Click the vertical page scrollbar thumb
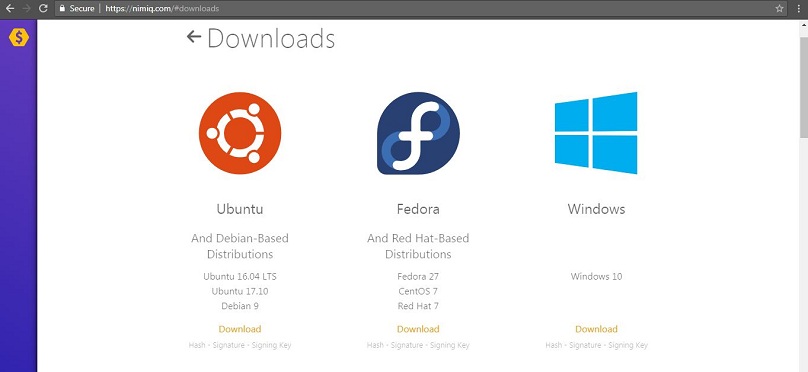Screen dimensions: 808x372 click(x=803, y=88)
